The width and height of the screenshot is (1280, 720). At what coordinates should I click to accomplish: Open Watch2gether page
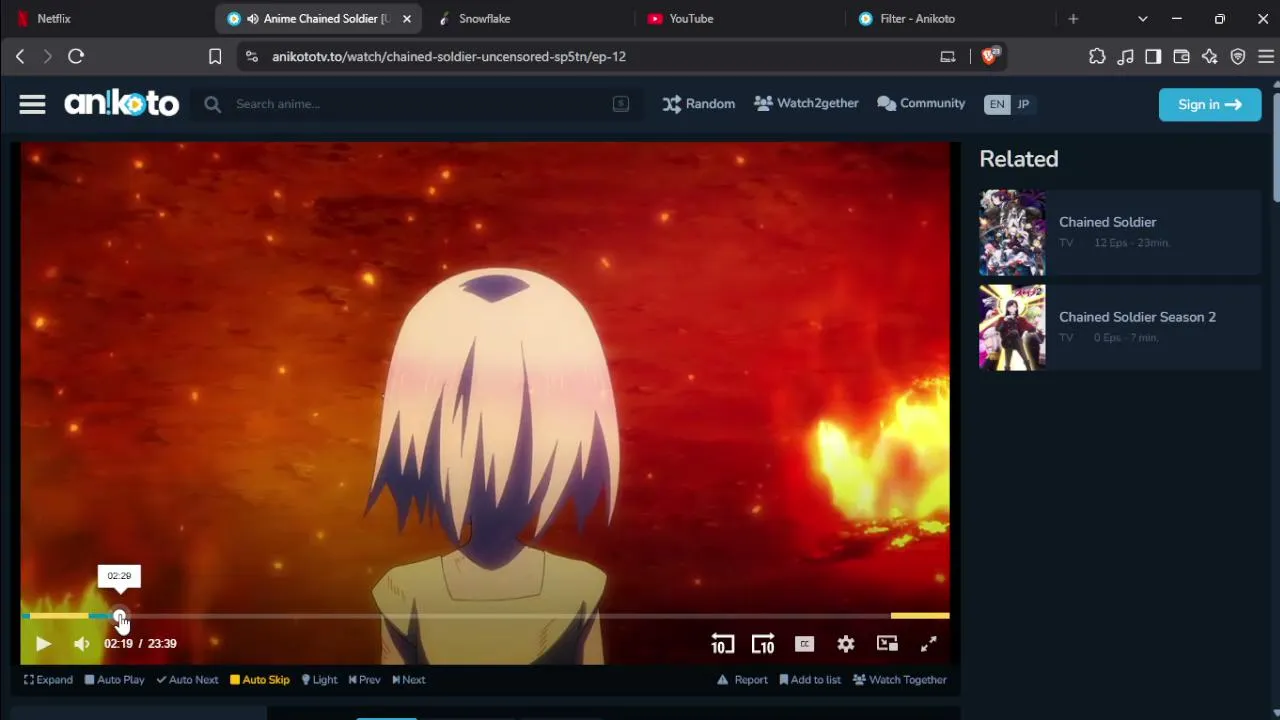coord(806,103)
